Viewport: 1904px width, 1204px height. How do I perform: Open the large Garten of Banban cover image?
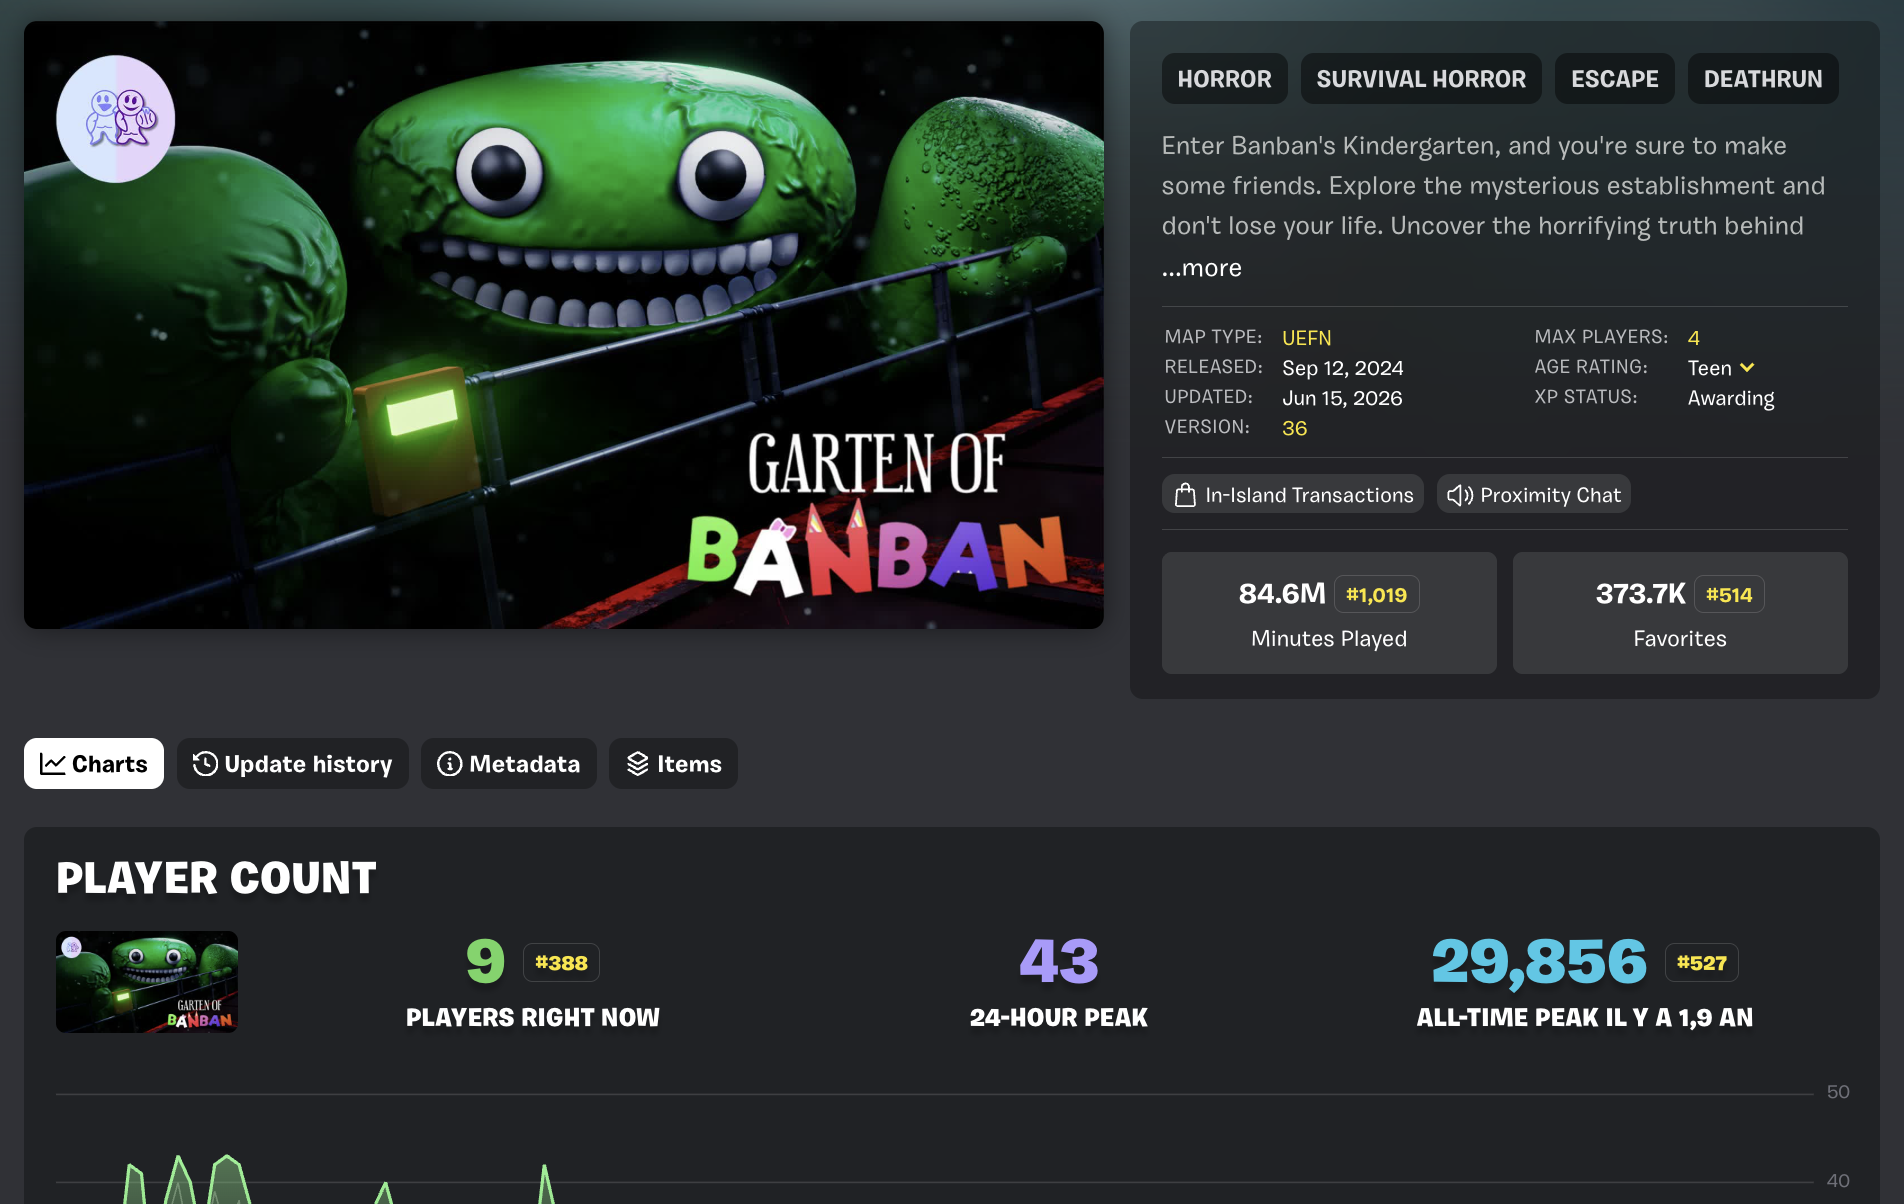[564, 325]
